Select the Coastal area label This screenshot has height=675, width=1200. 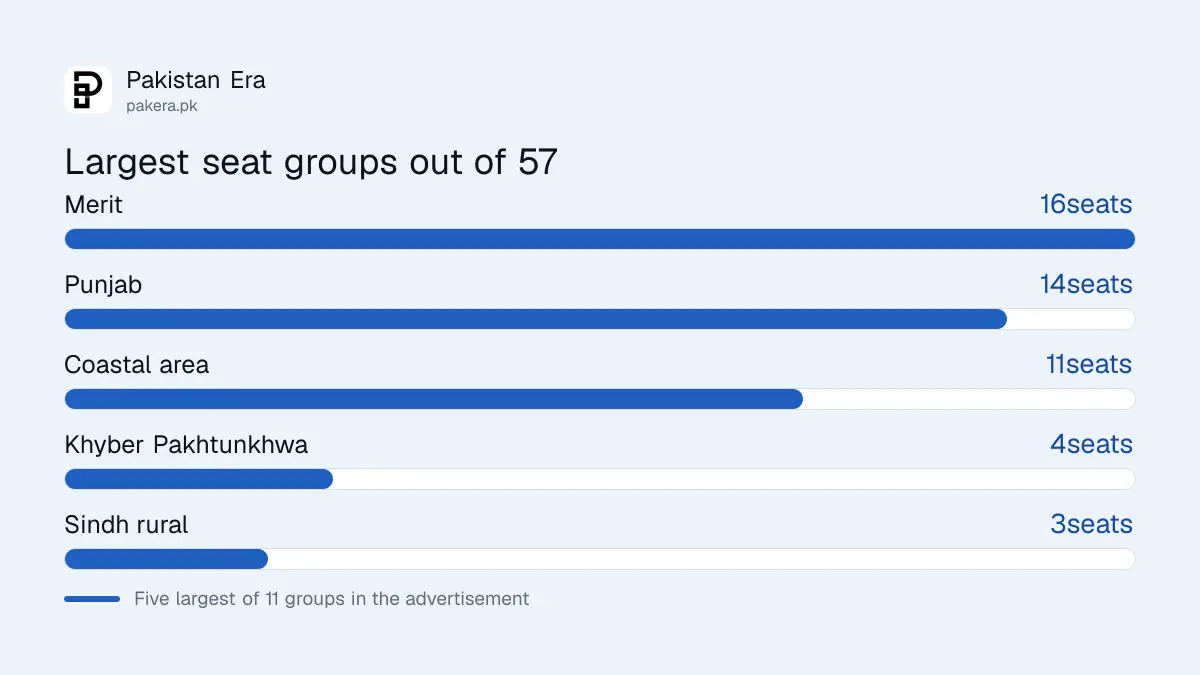point(137,365)
